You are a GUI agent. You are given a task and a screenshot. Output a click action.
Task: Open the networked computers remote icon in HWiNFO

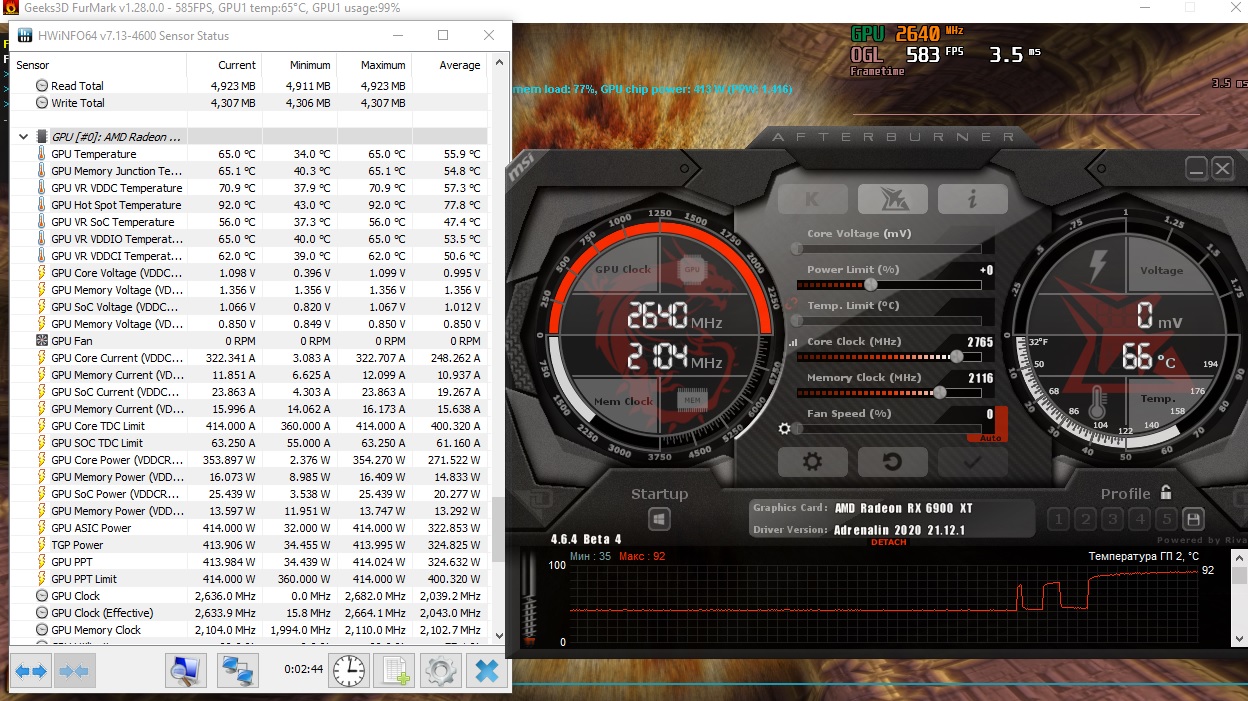(x=238, y=671)
